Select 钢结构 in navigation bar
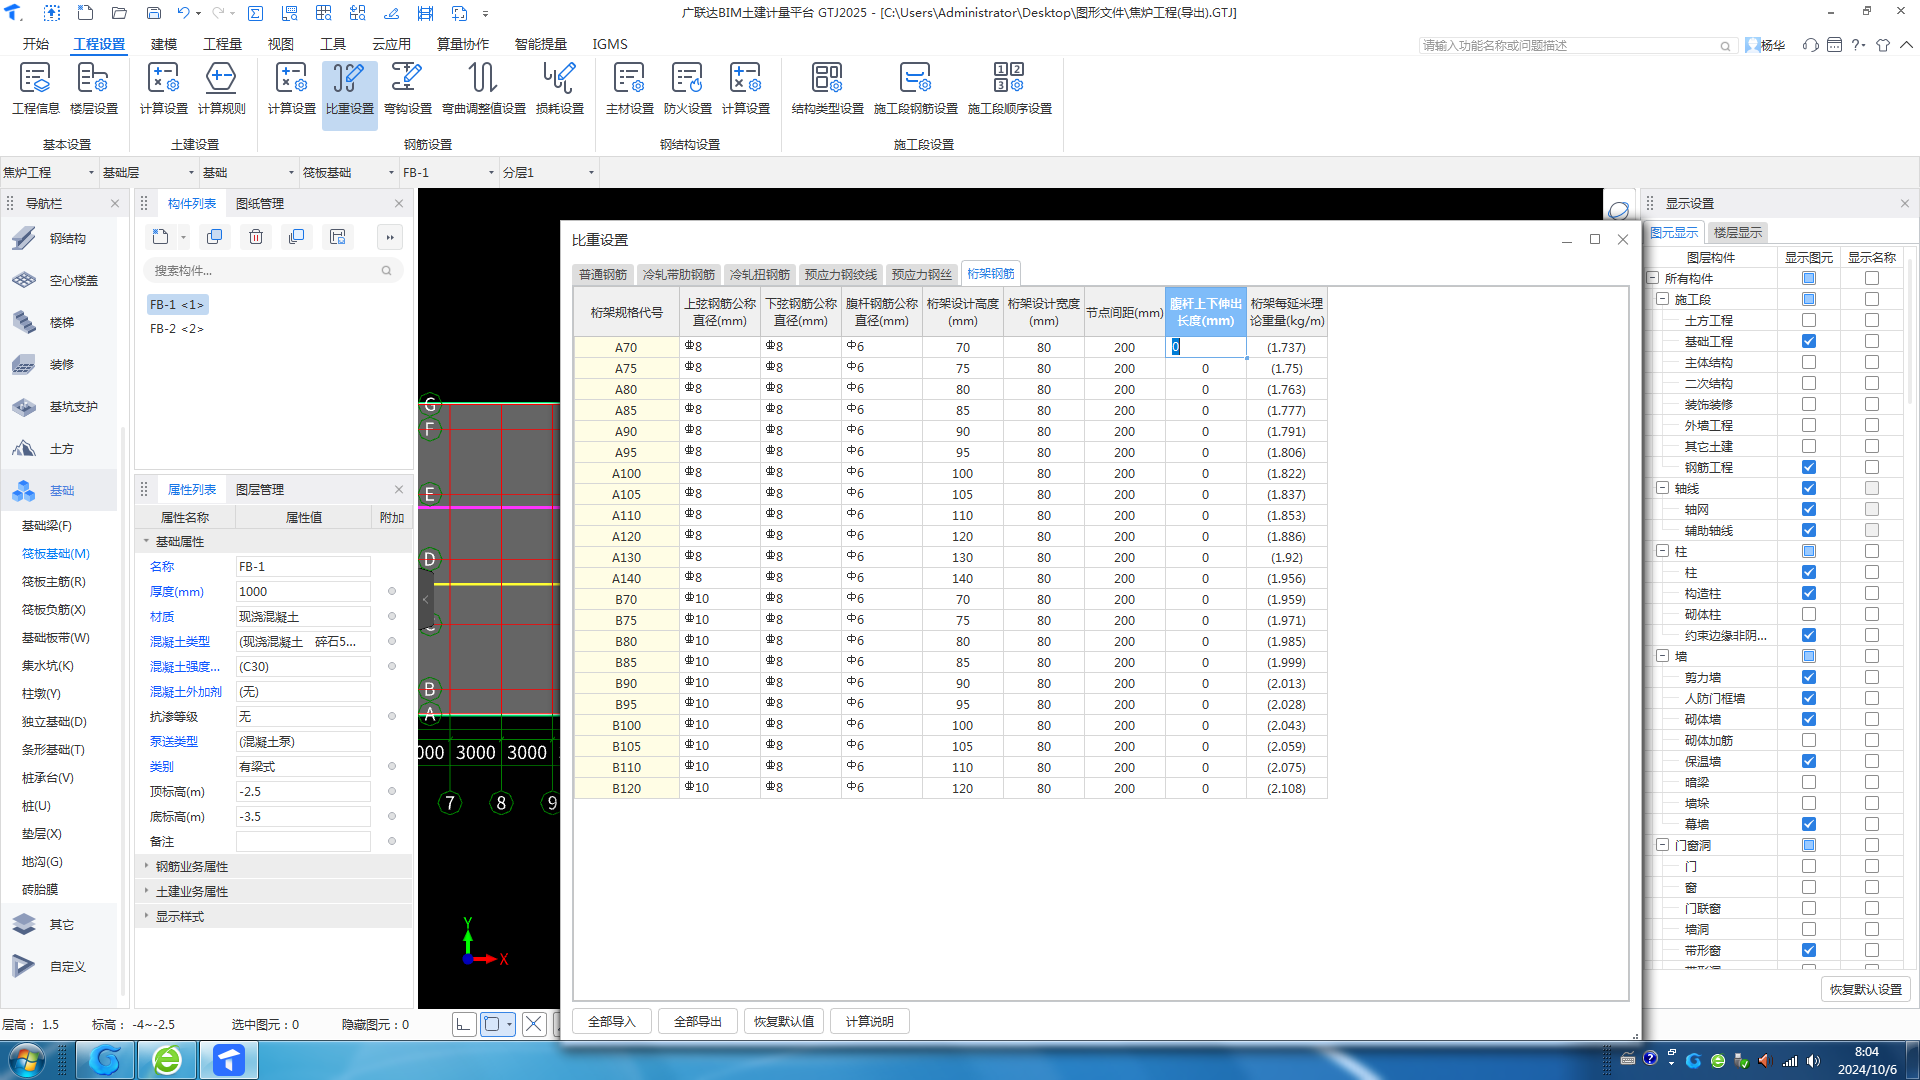 point(58,238)
